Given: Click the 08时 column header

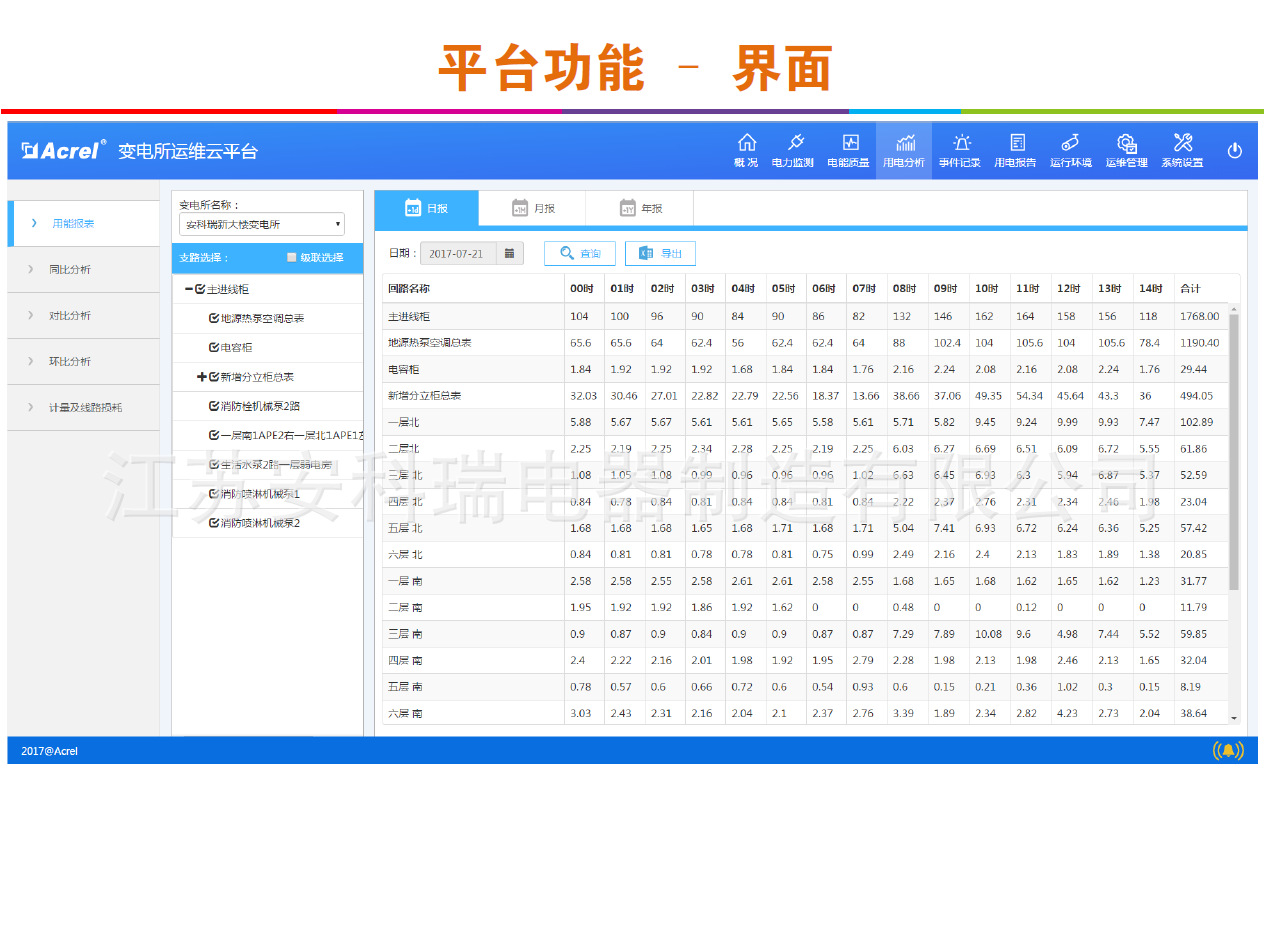Looking at the screenshot, I should pos(905,288).
